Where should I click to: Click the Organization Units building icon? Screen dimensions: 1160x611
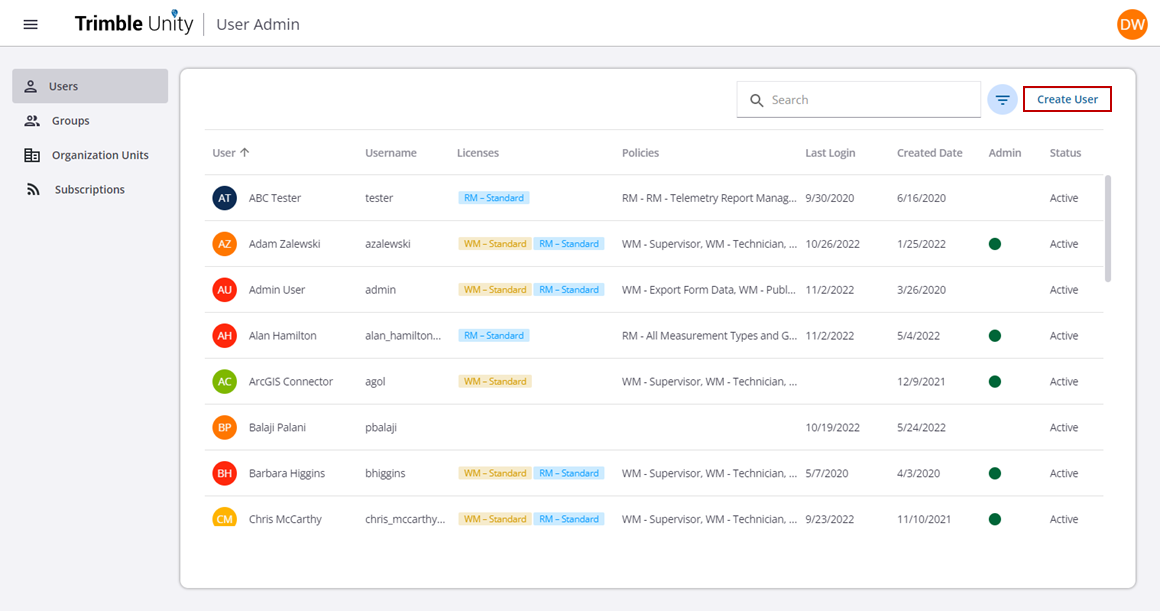(x=32, y=155)
